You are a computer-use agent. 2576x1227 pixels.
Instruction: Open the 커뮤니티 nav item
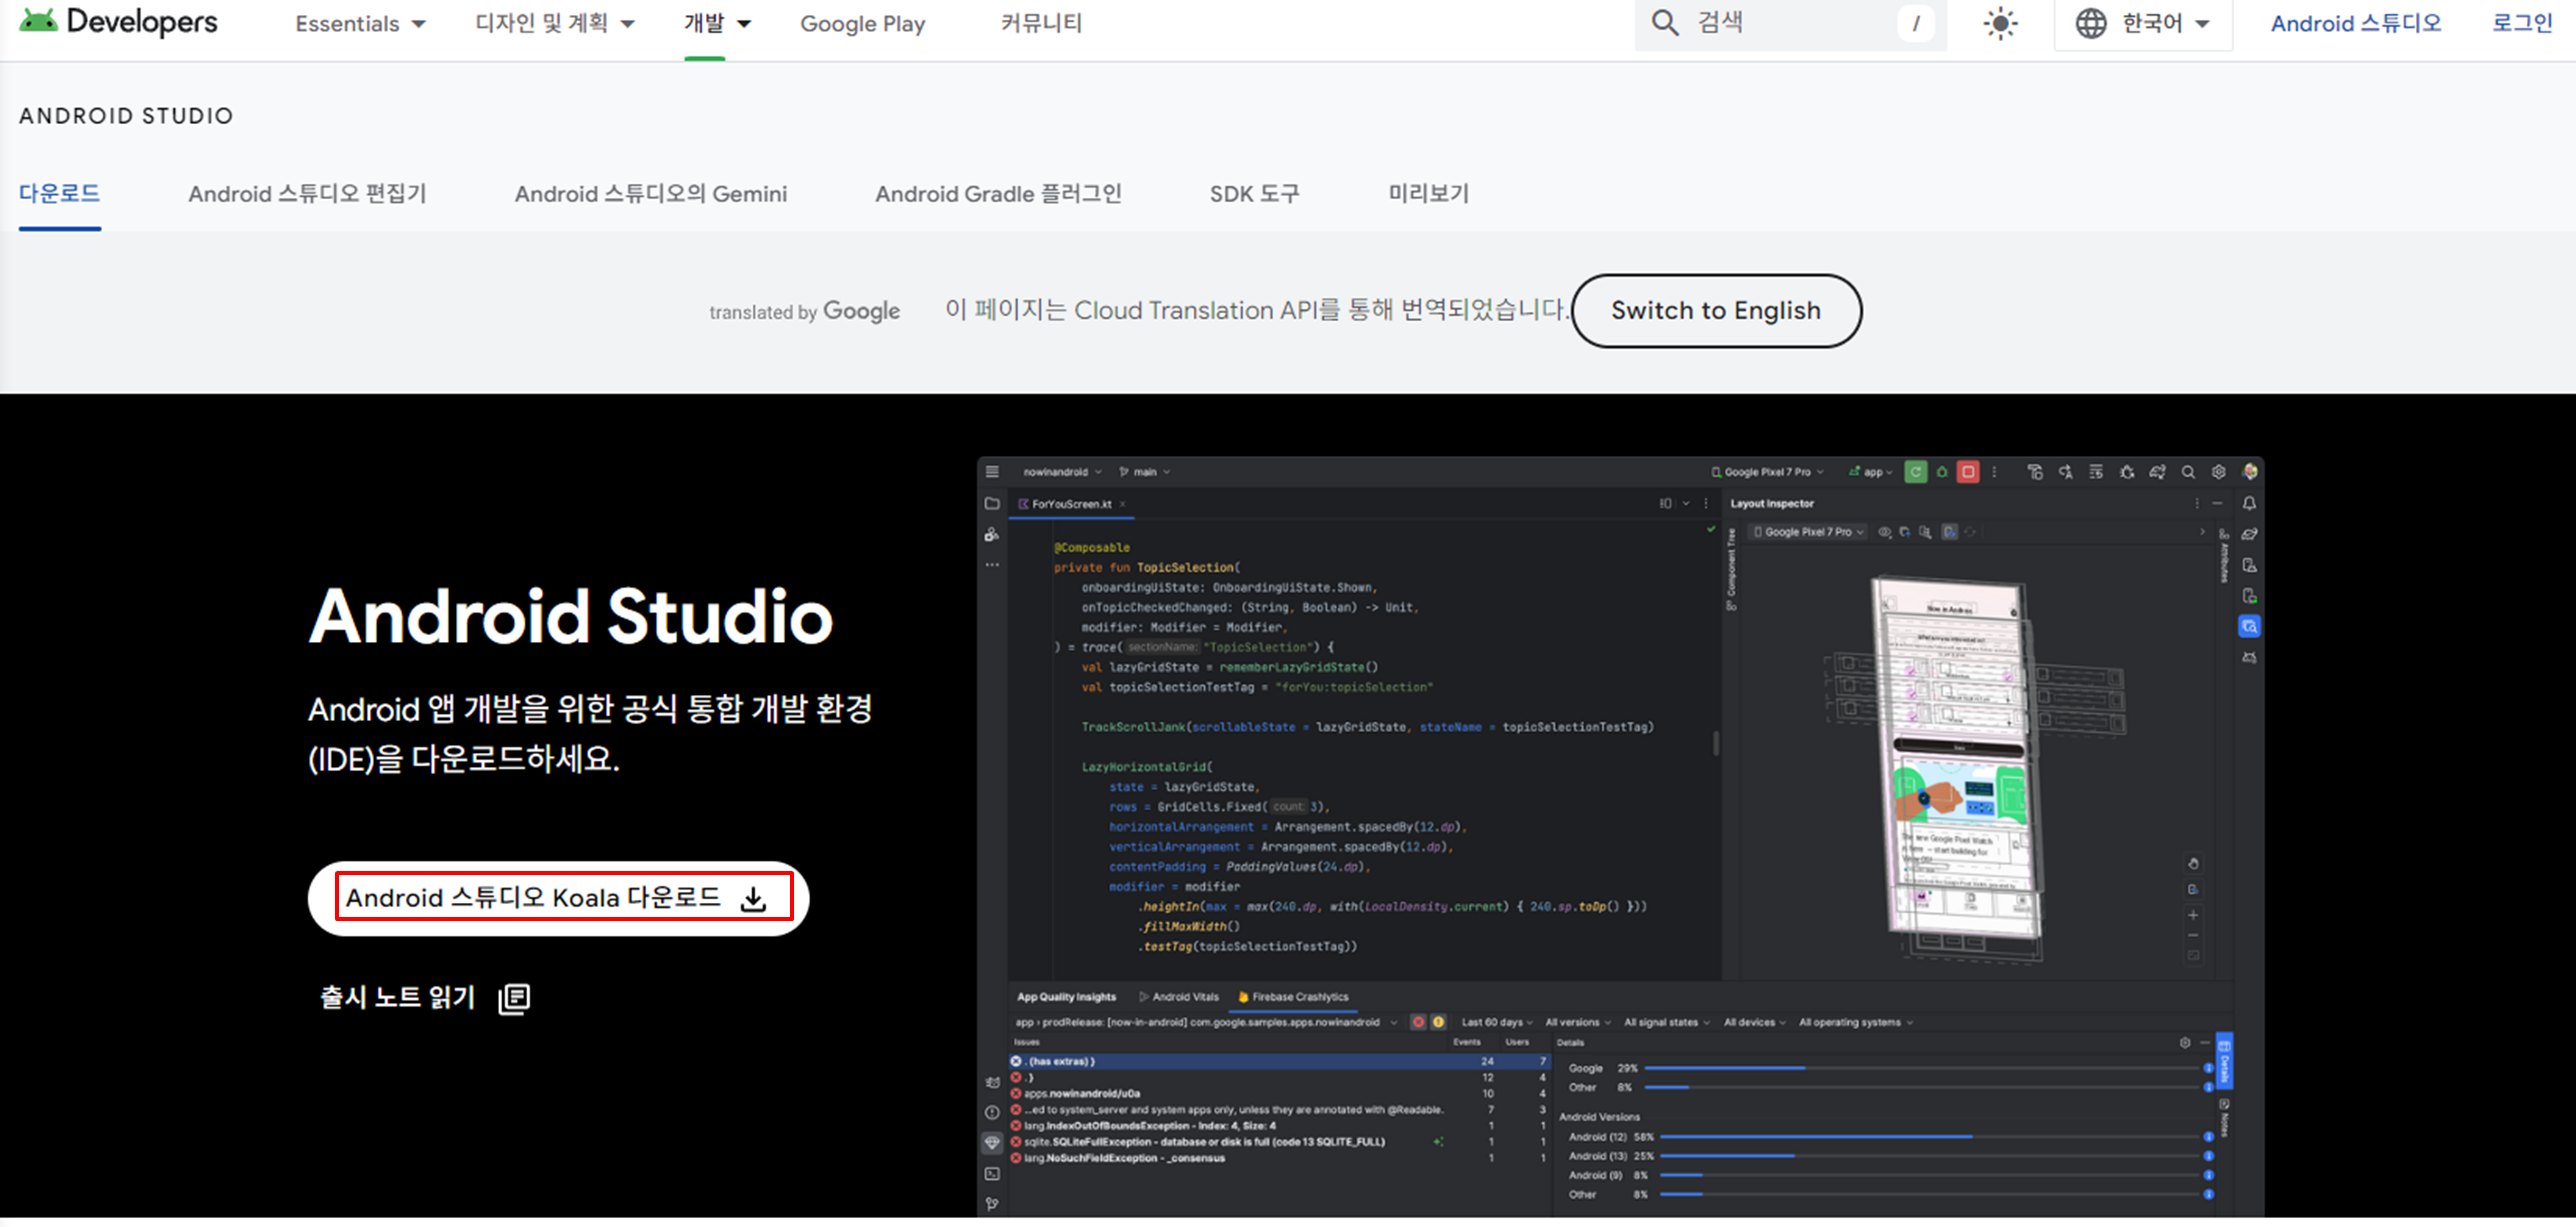coord(1041,23)
